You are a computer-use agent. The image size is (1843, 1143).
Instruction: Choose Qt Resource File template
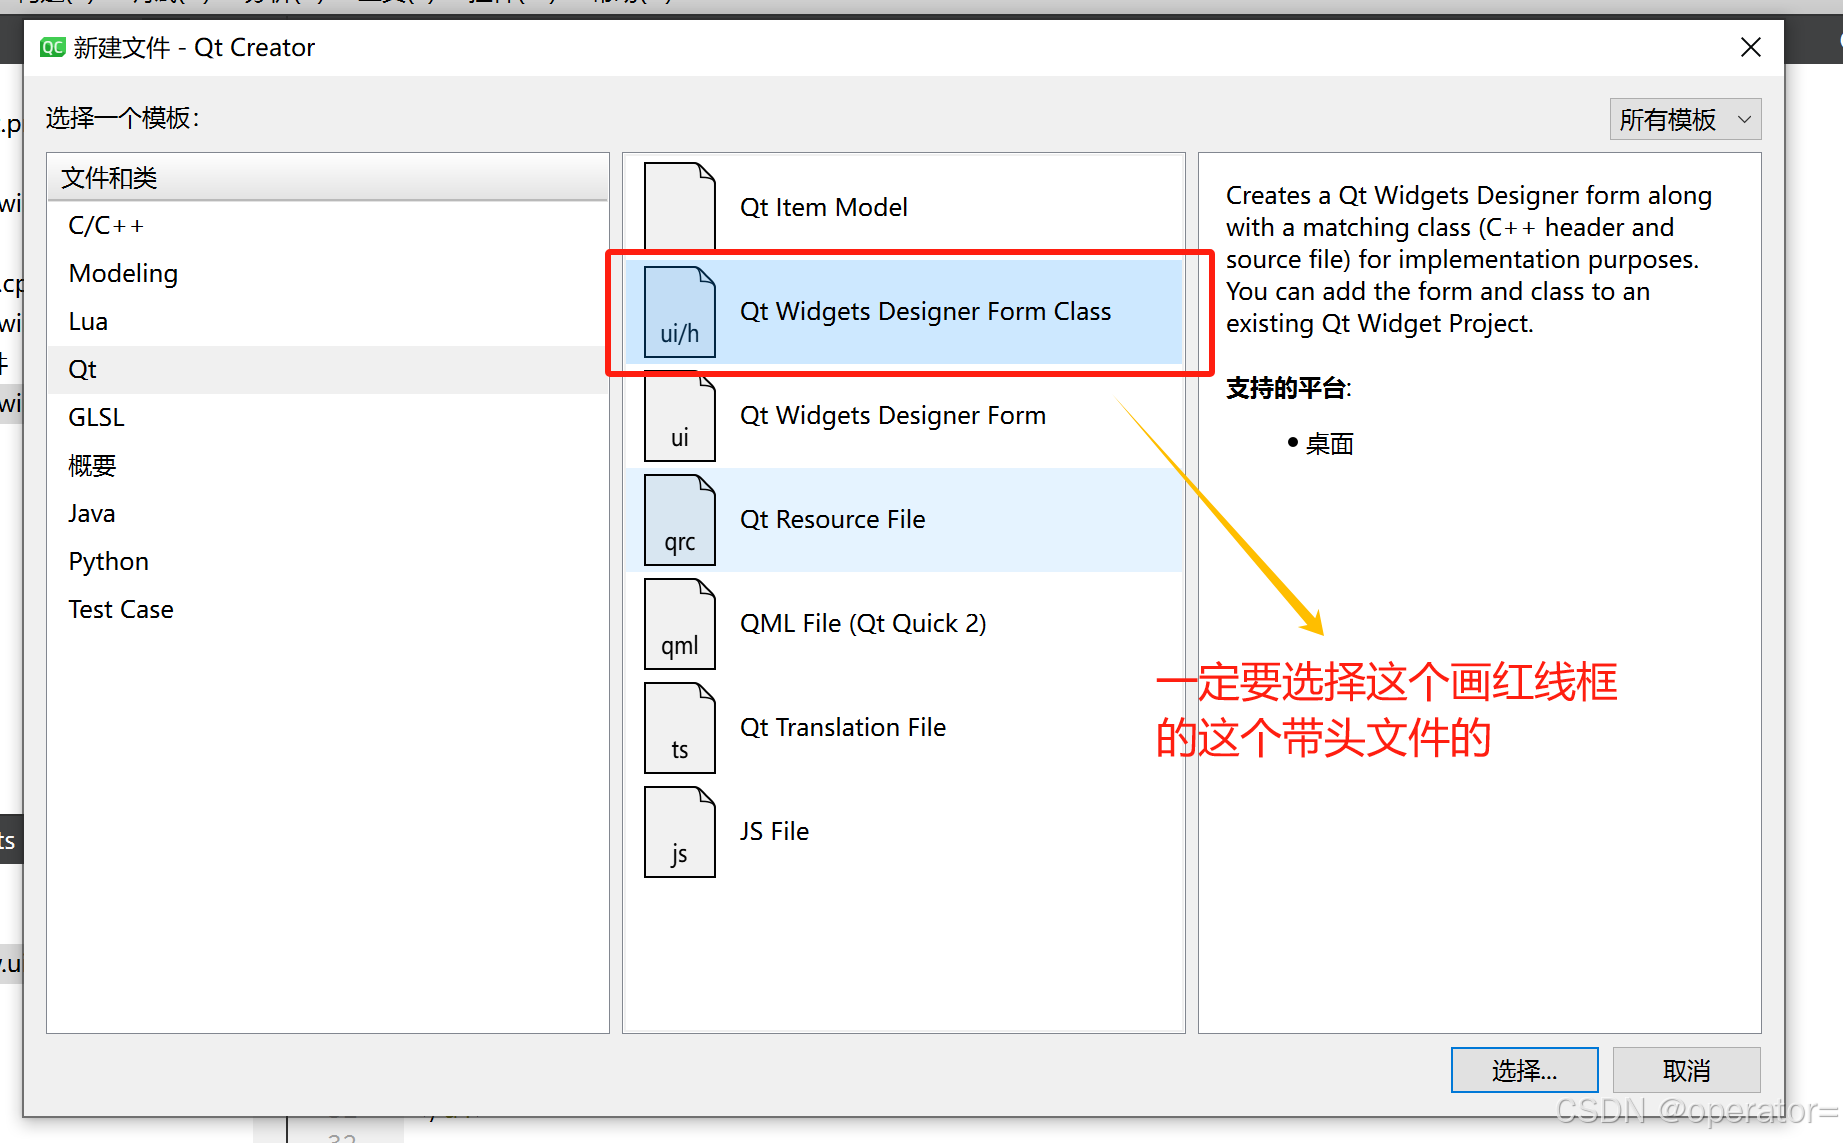(x=904, y=520)
